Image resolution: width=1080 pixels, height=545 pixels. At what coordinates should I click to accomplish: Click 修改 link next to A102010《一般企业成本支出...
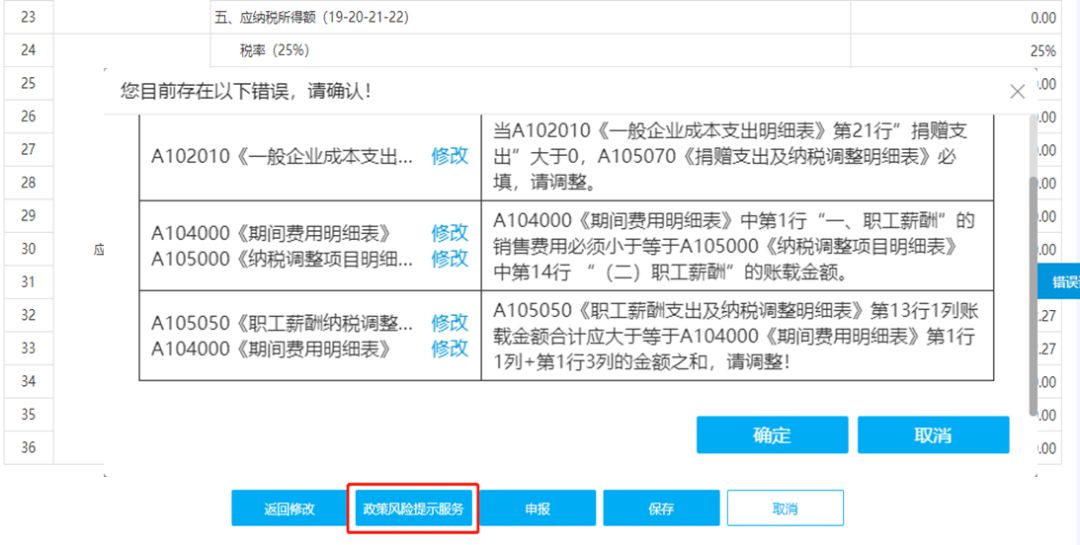point(449,156)
